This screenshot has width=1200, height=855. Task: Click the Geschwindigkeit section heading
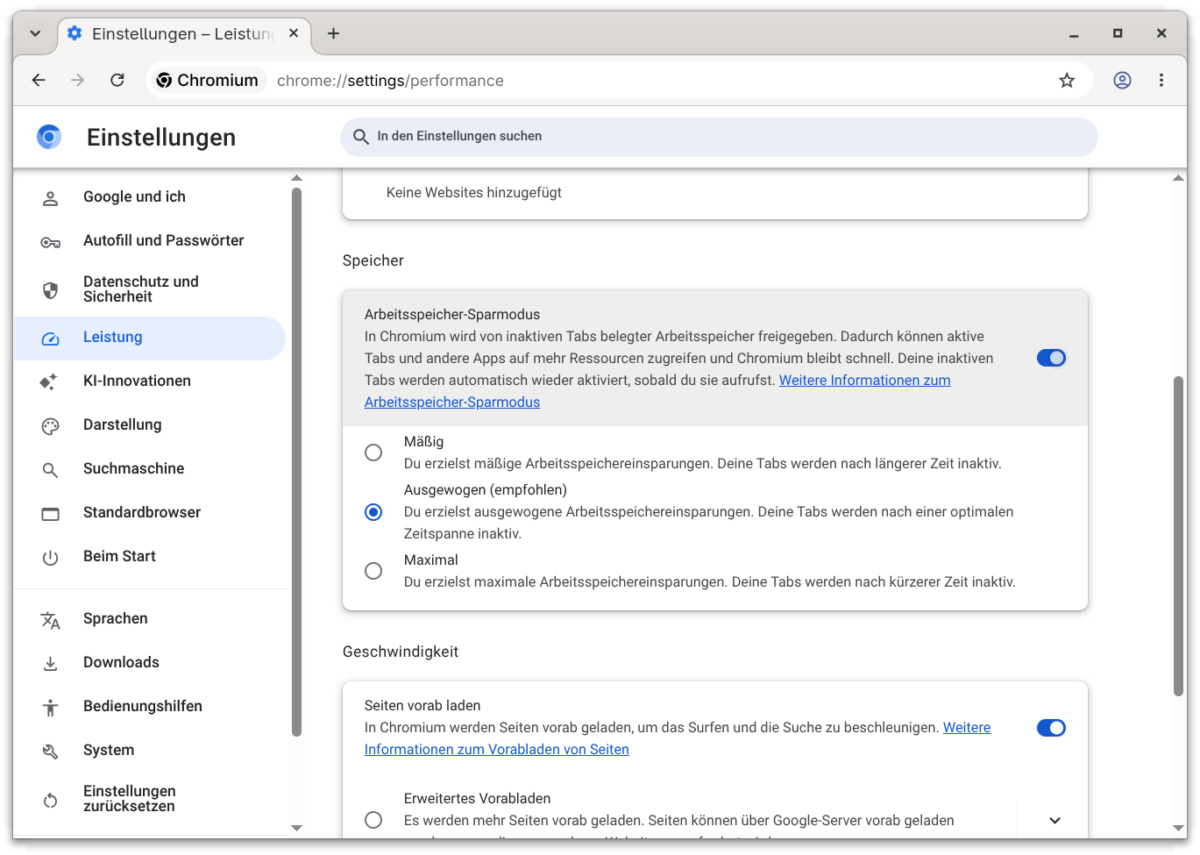[400, 652]
